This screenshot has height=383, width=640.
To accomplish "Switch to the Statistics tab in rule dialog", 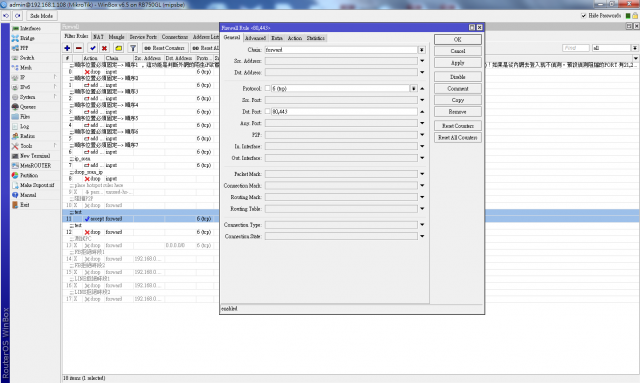I will (316, 38).
